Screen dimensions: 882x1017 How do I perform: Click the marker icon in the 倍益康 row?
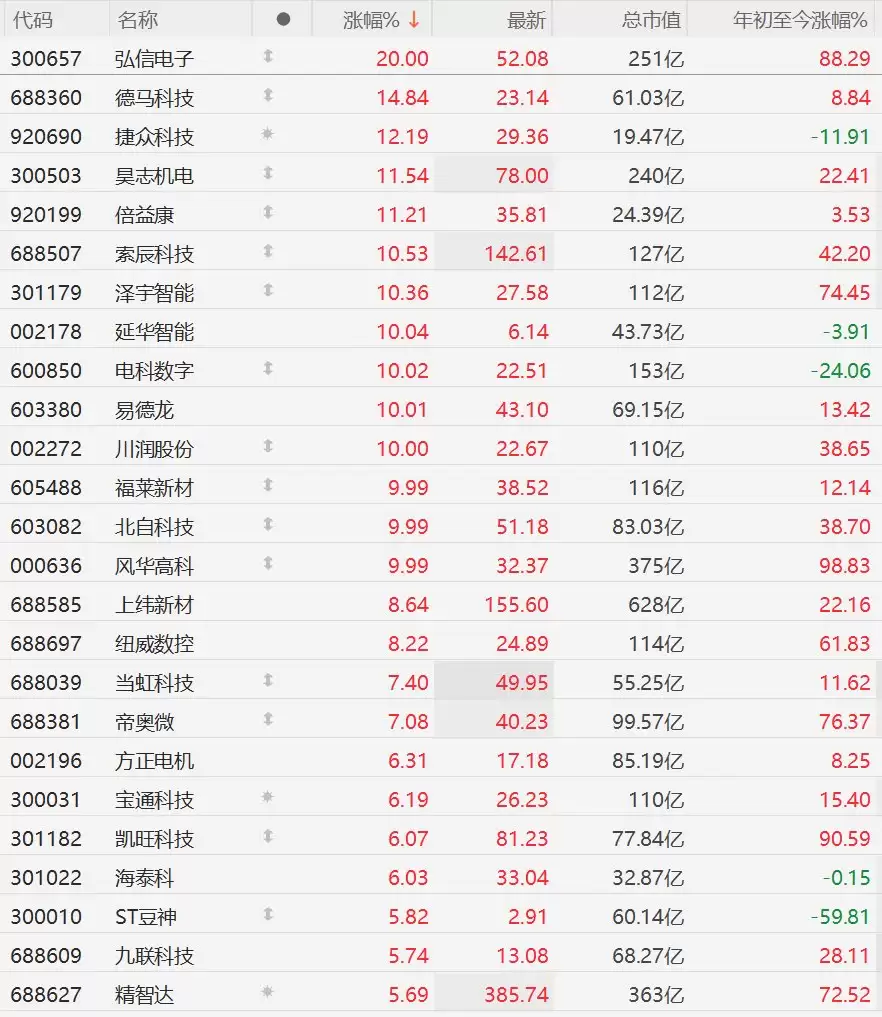coord(268,212)
